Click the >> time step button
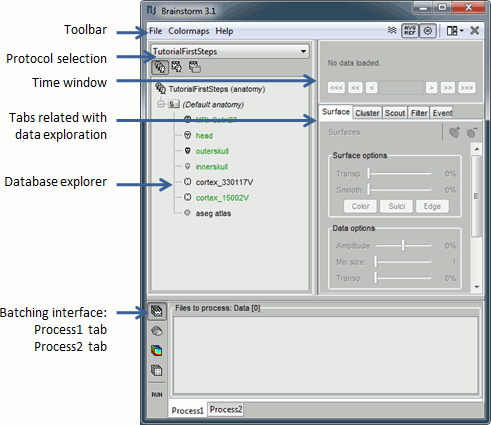 pyautogui.click(x=447, y=88)
